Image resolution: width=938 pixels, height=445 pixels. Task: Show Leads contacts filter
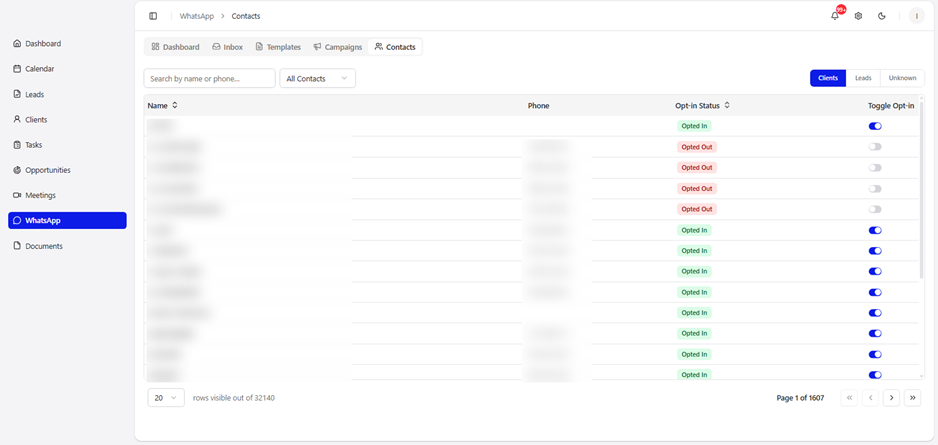point(863,78)
